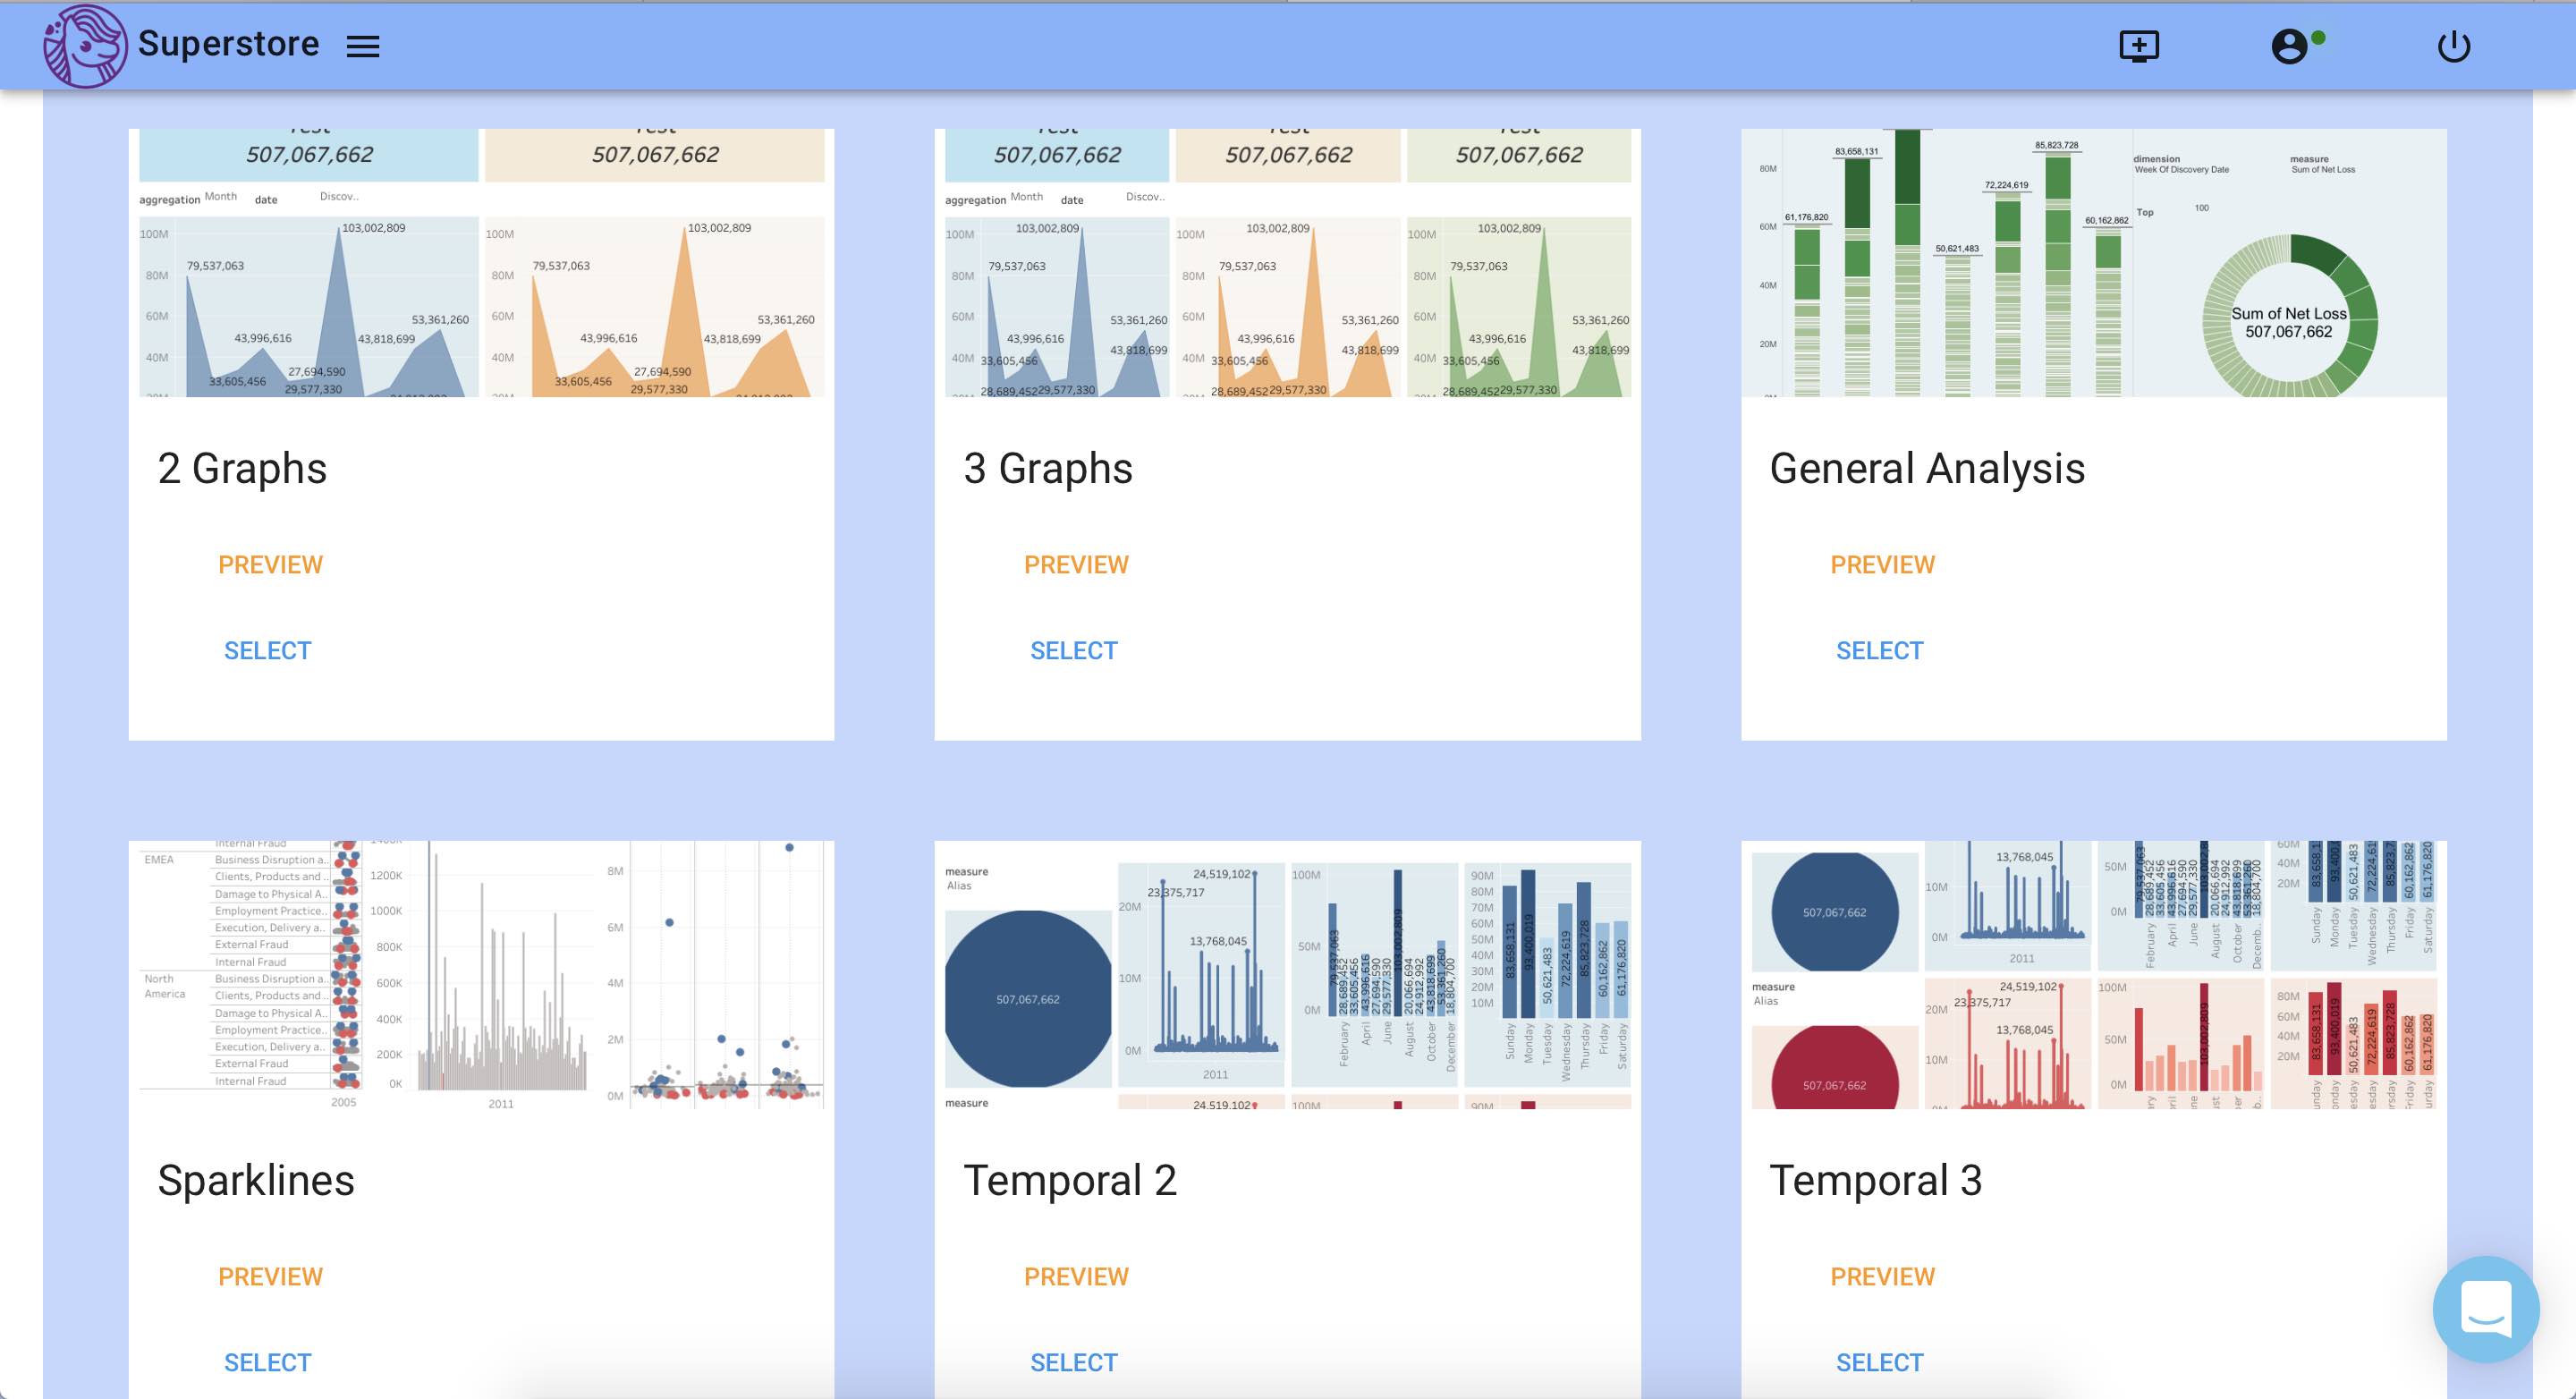The image size is (2576, 1399).
Task: Click the Superstore unicorn logo
Action: 85,46
